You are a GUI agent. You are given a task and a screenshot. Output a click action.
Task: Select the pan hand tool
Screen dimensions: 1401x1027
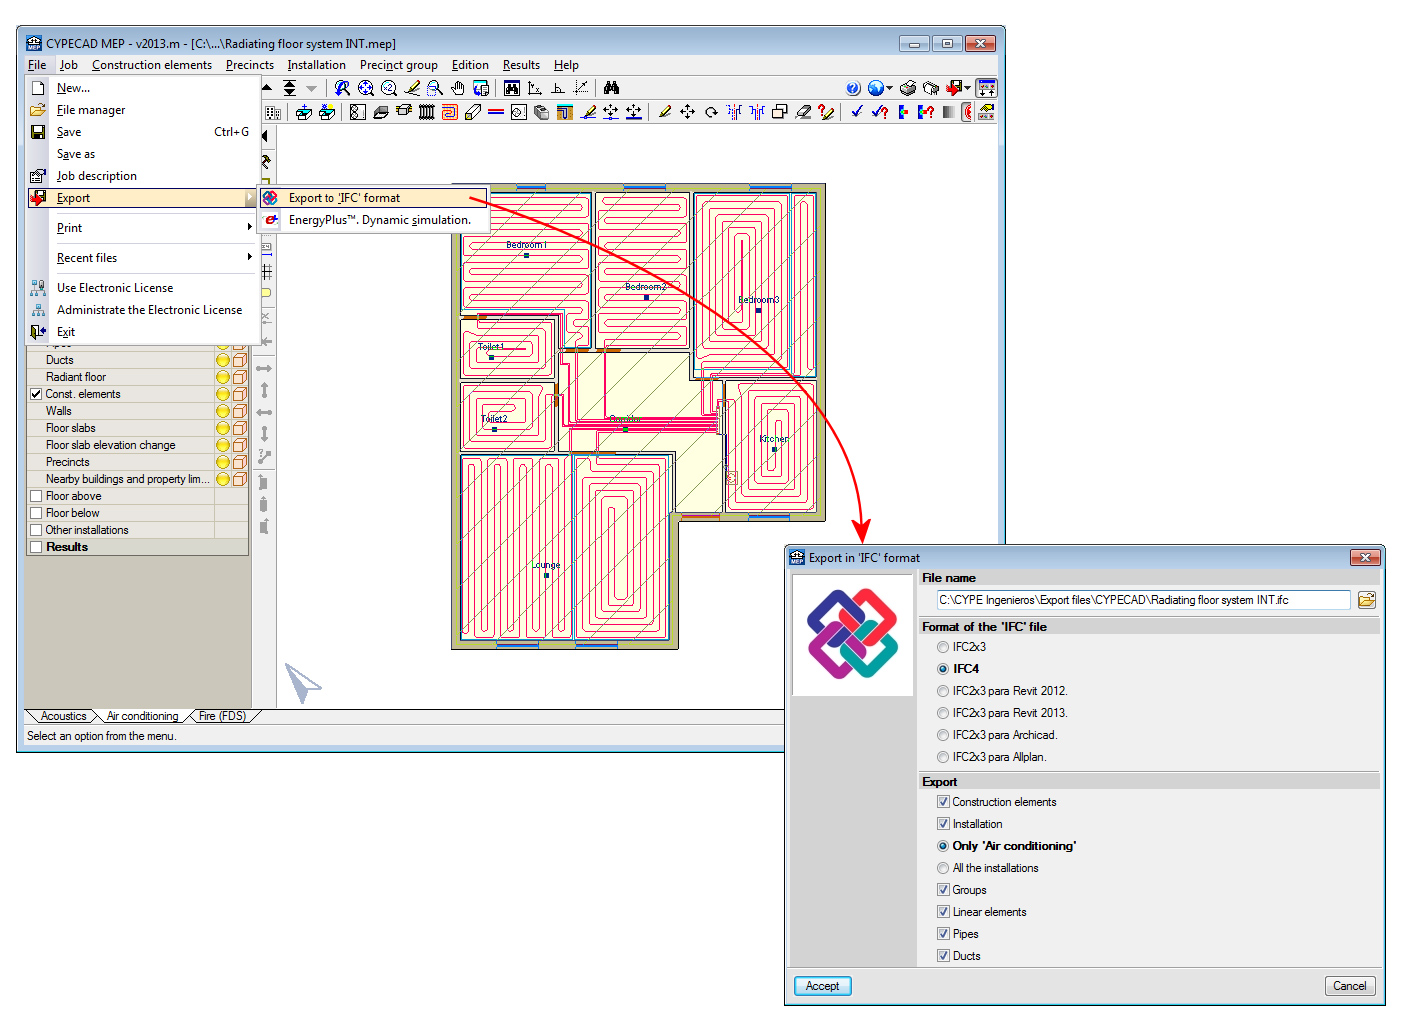[458, 88]
